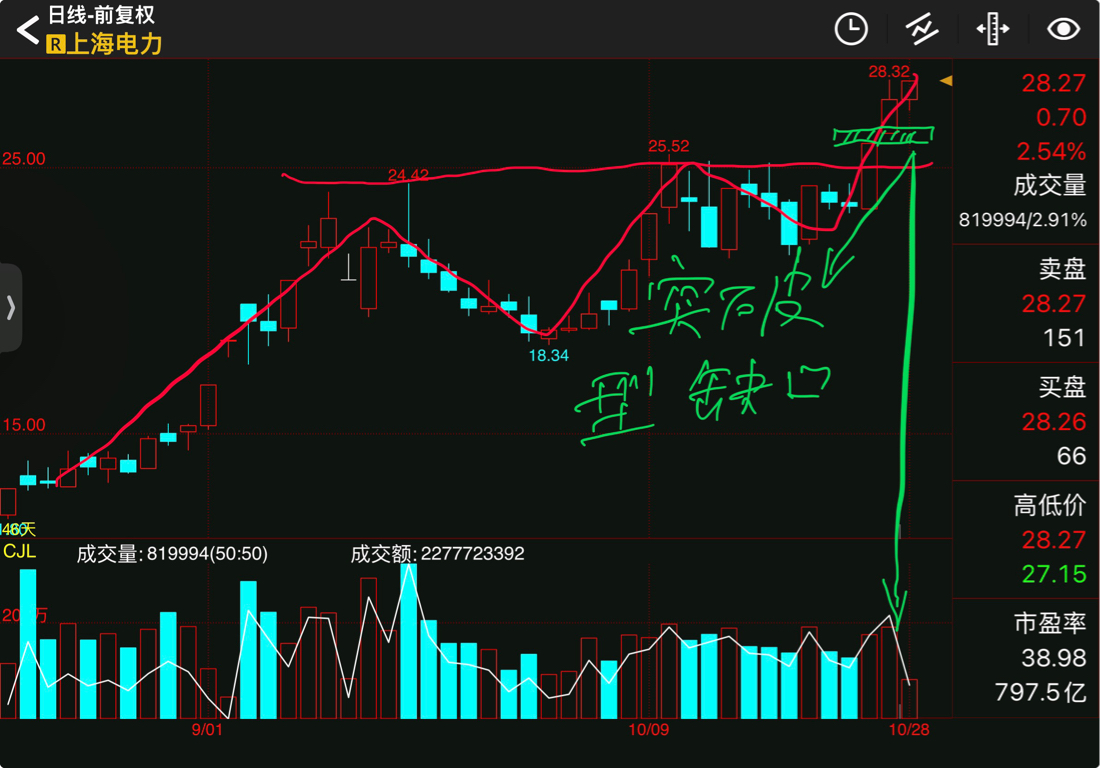Image resolution: width=1100 pixels, height=768 pixels.
Task: Switch the CJL indicator label
Action: coord(19,551)
